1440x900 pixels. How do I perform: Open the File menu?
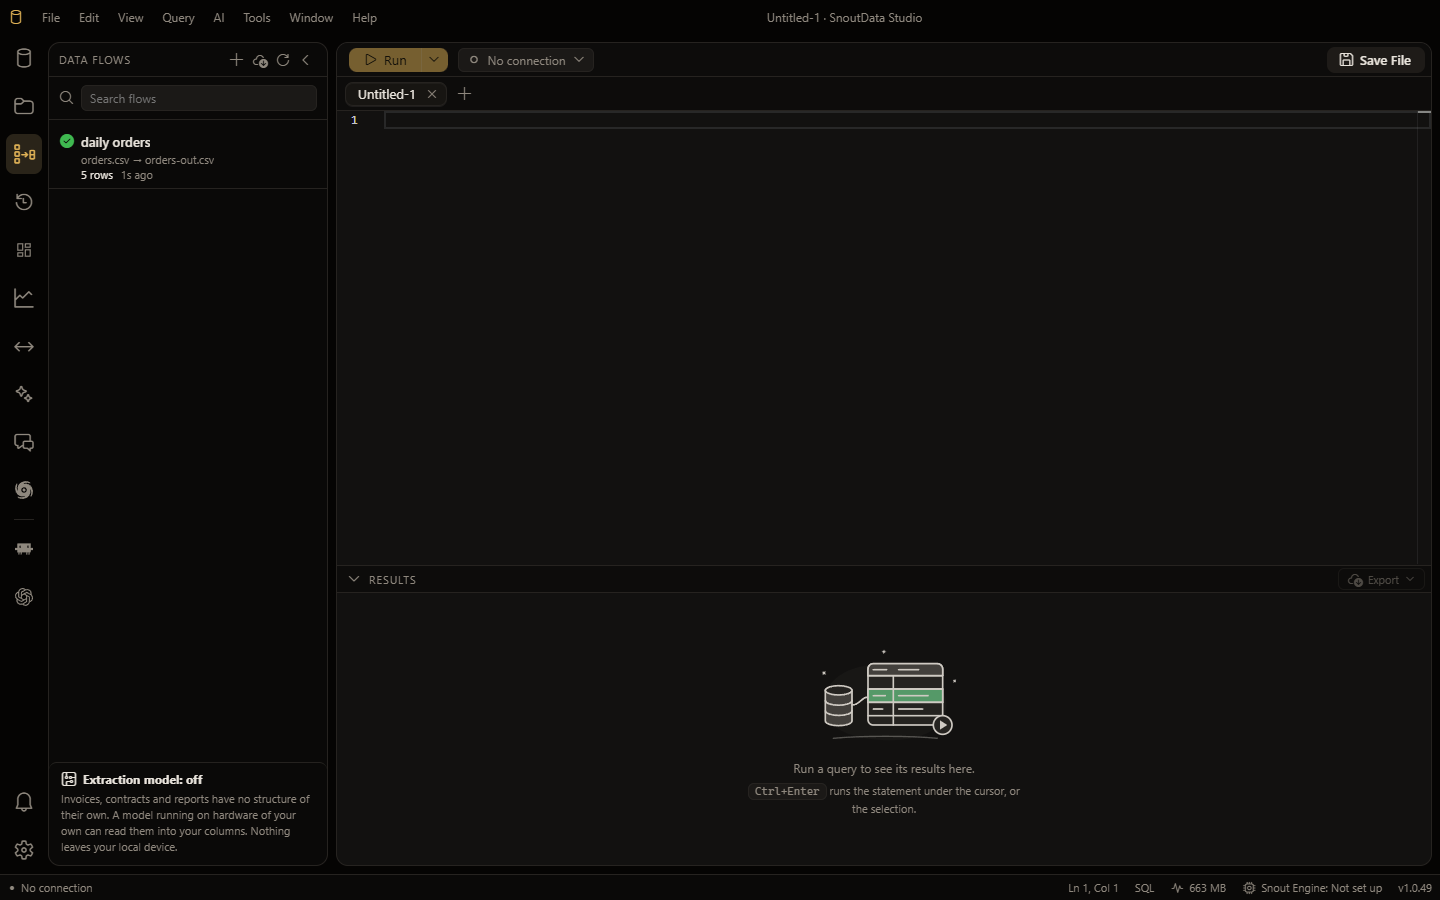(x=51, y=18)
